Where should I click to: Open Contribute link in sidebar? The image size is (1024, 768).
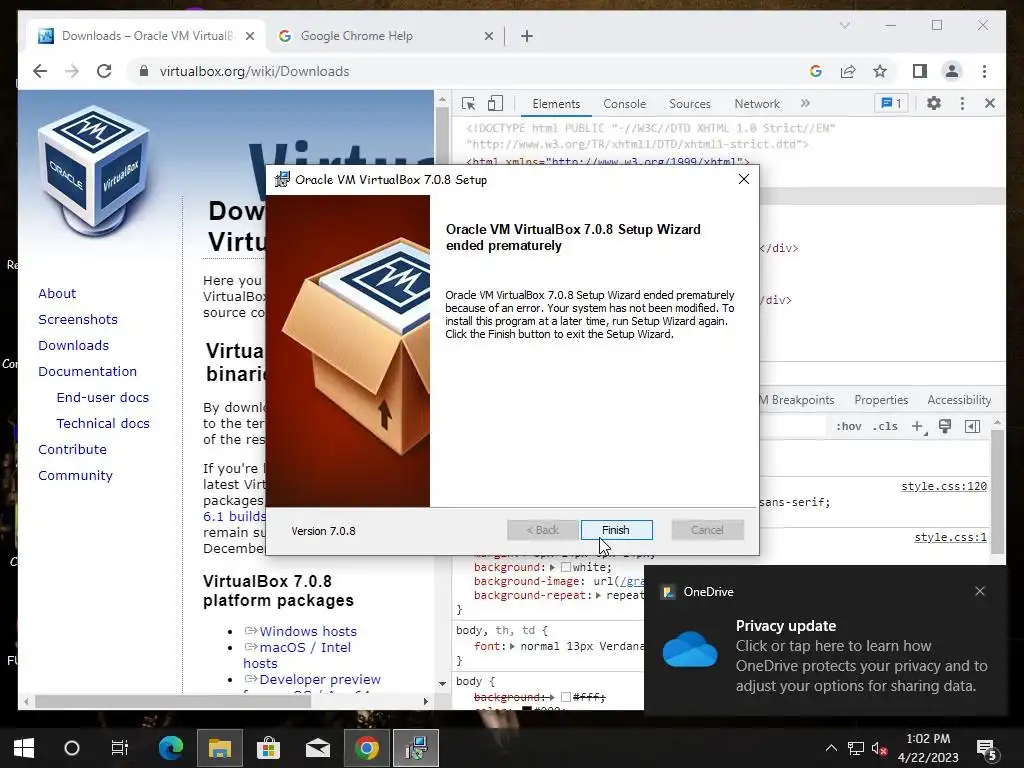pos(72,449)
